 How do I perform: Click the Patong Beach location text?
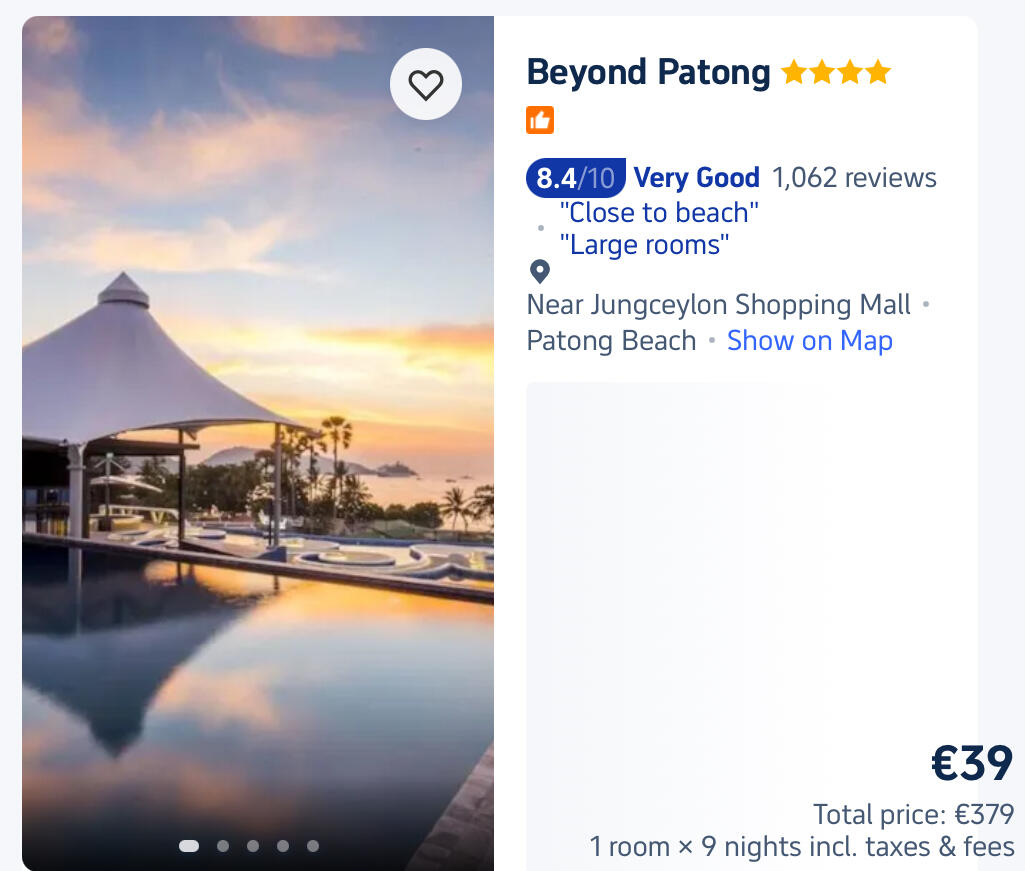click(x=611, y=340)
